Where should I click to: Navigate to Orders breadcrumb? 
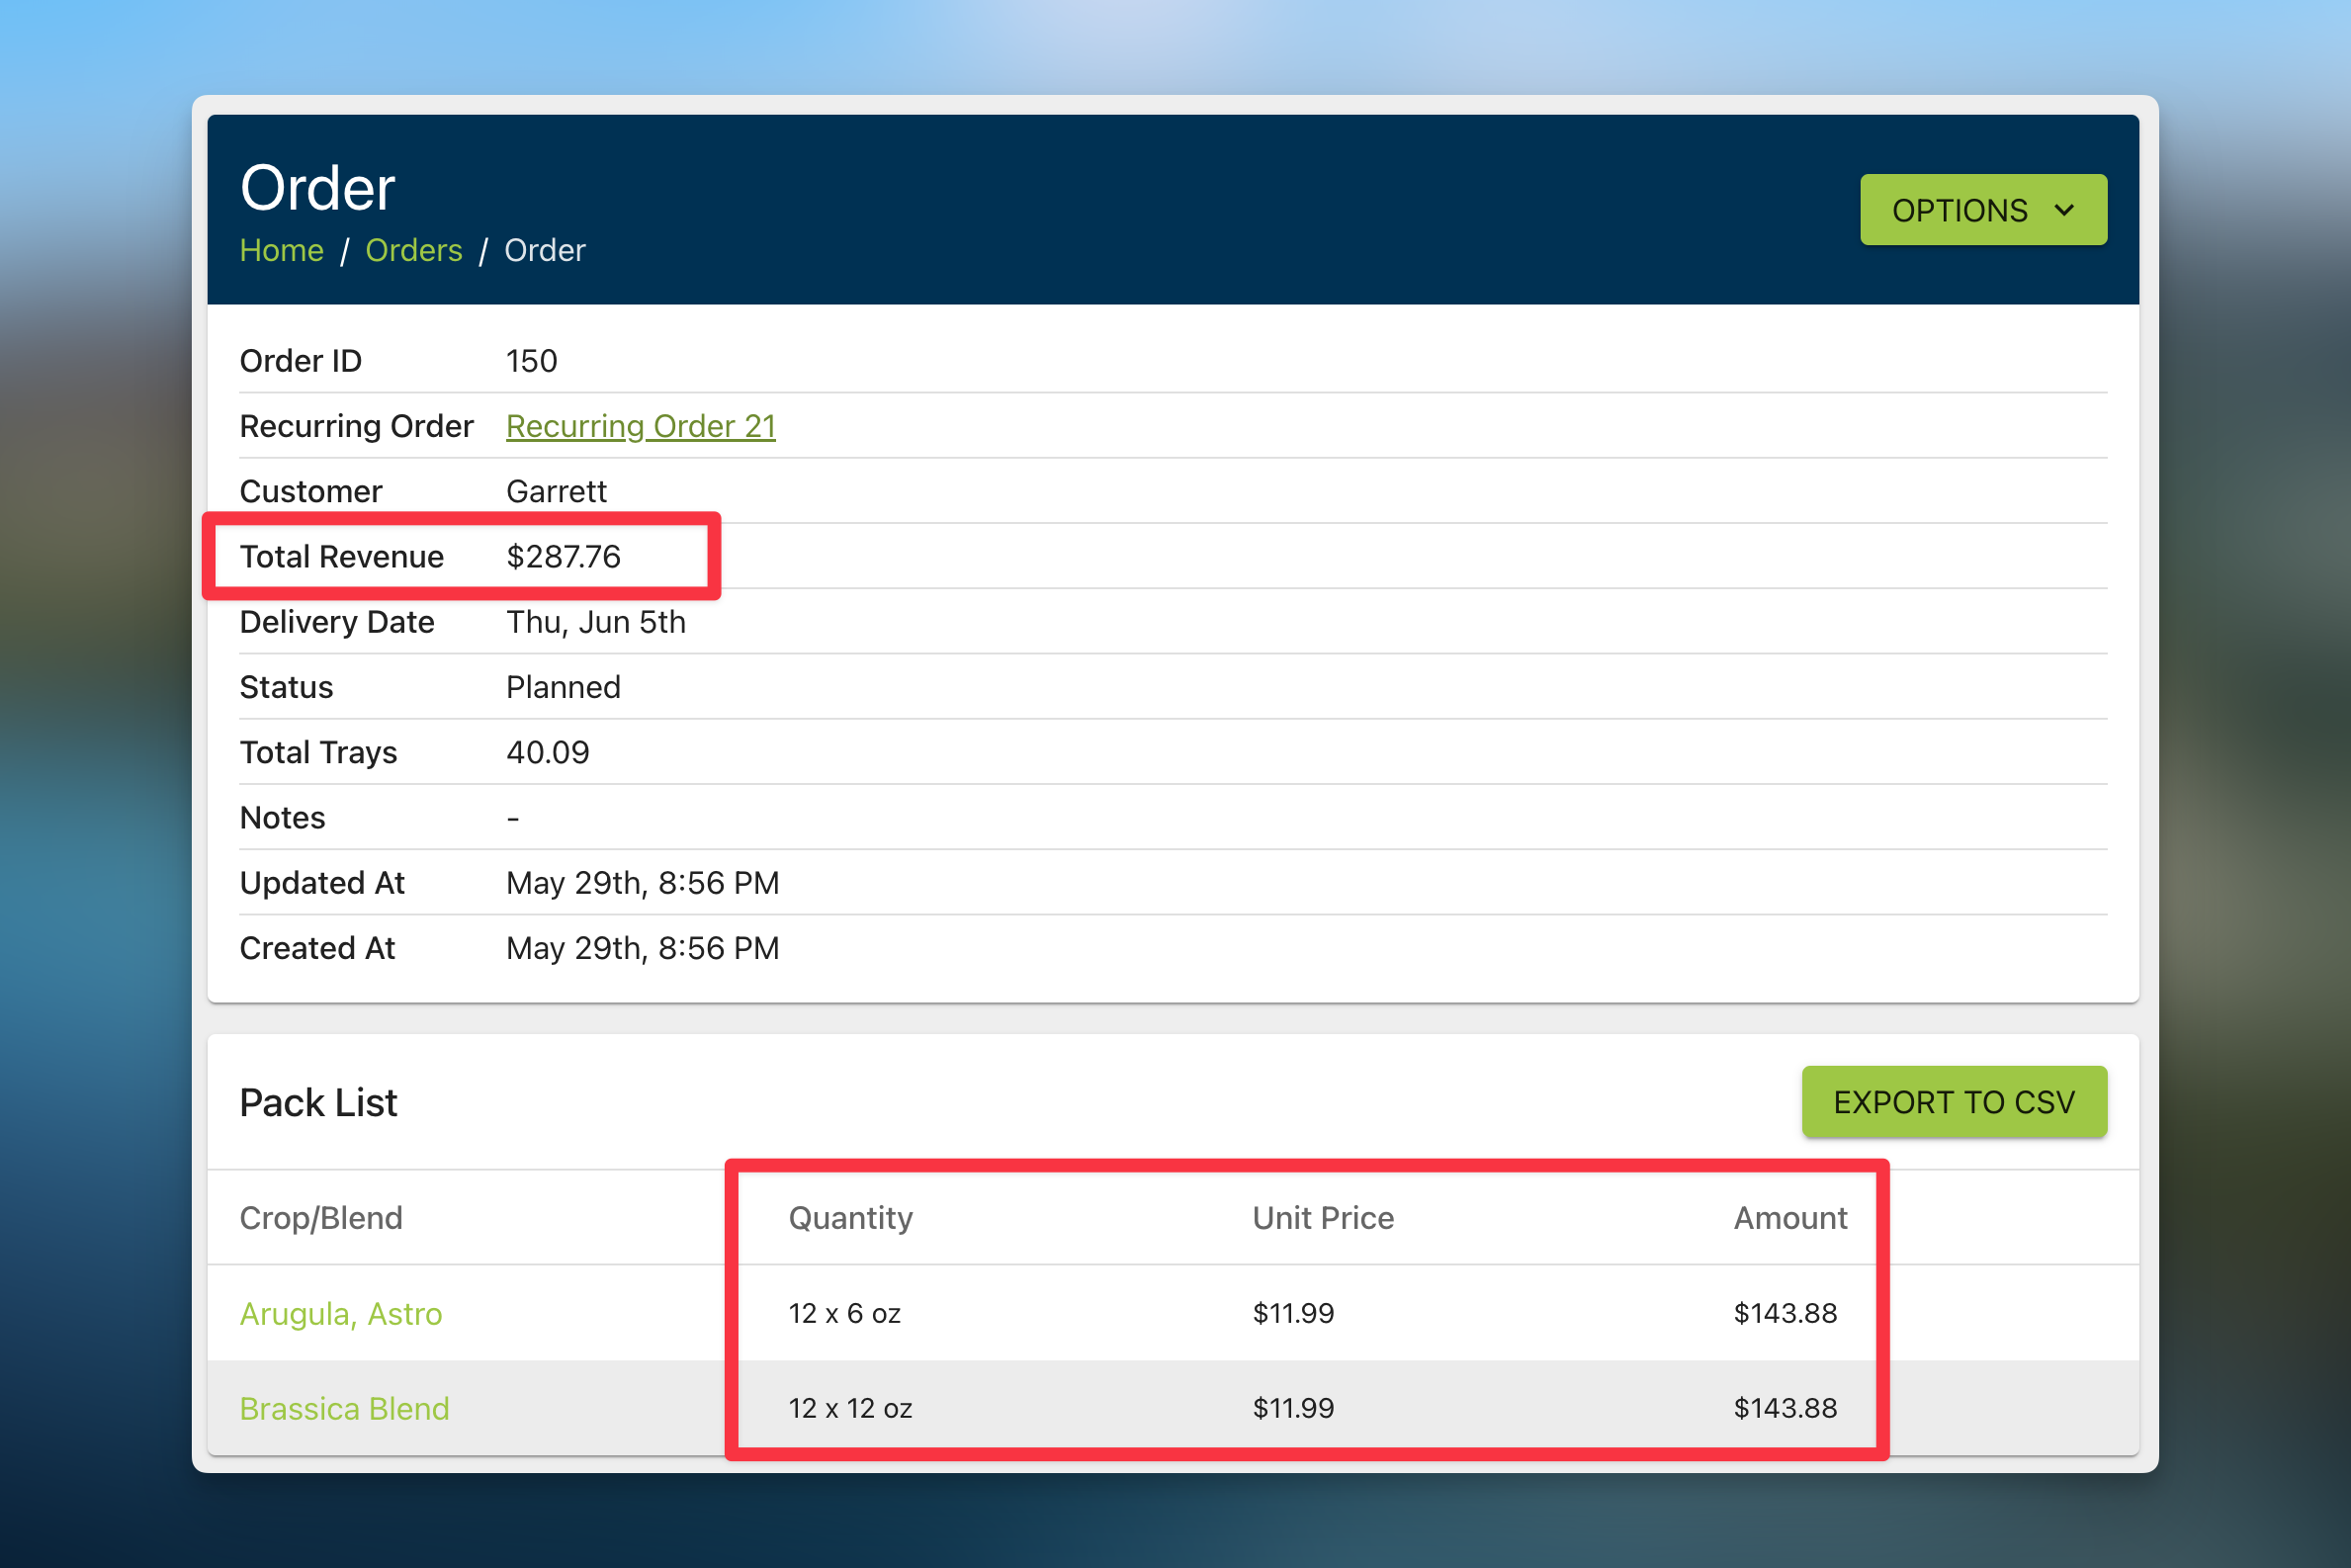click(413, 250)
